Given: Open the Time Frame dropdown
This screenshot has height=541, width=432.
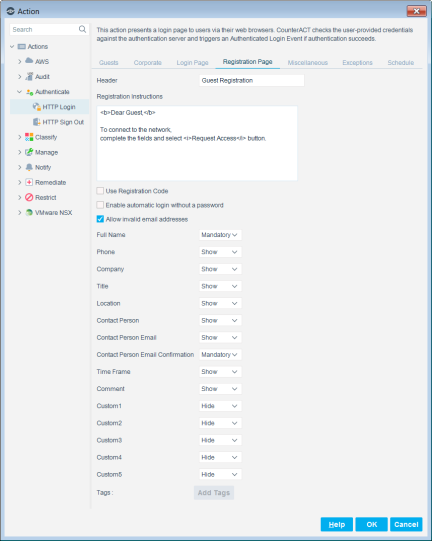Looking at the screenshot, I should (x=220, y=372).
